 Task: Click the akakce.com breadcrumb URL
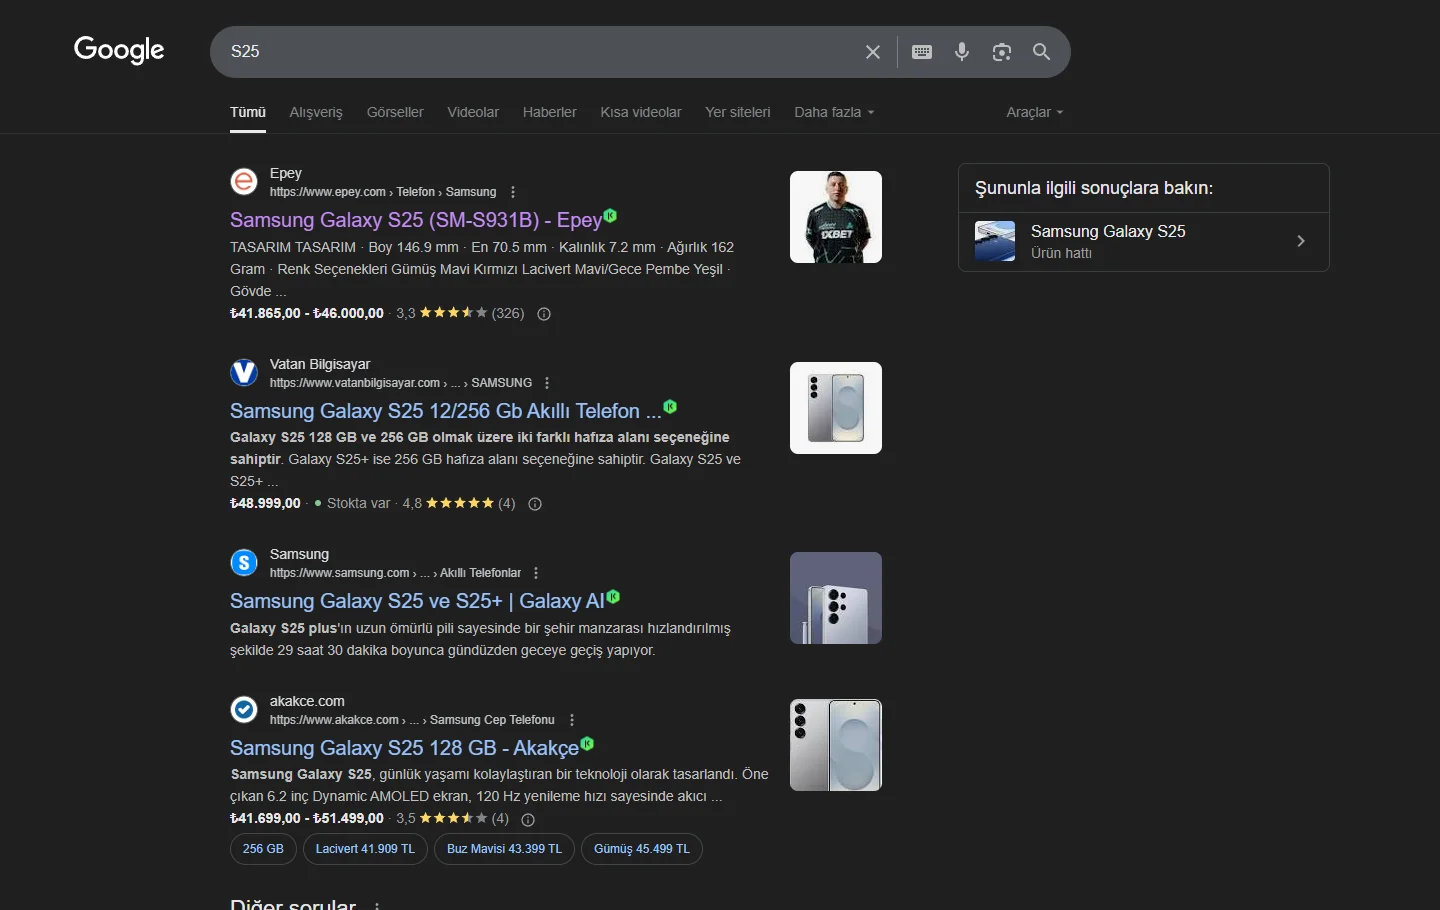(x=412, y=720)
